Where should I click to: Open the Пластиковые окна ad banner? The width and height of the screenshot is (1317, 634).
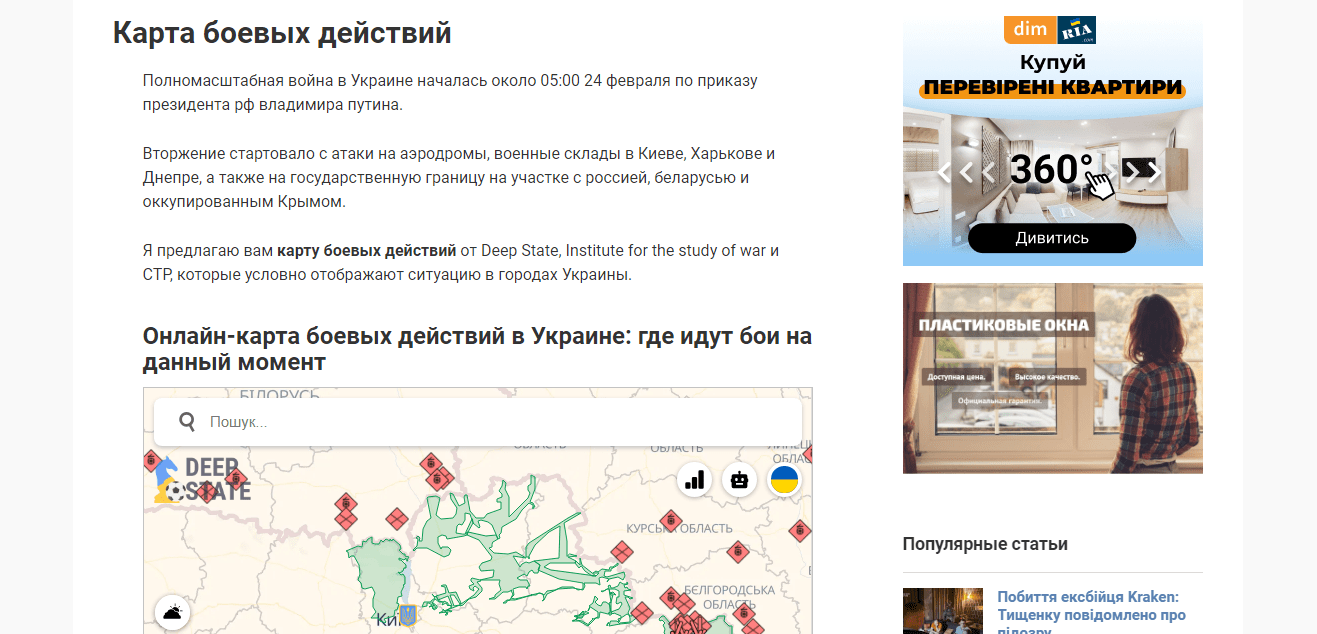click(x=1053, y=378)
